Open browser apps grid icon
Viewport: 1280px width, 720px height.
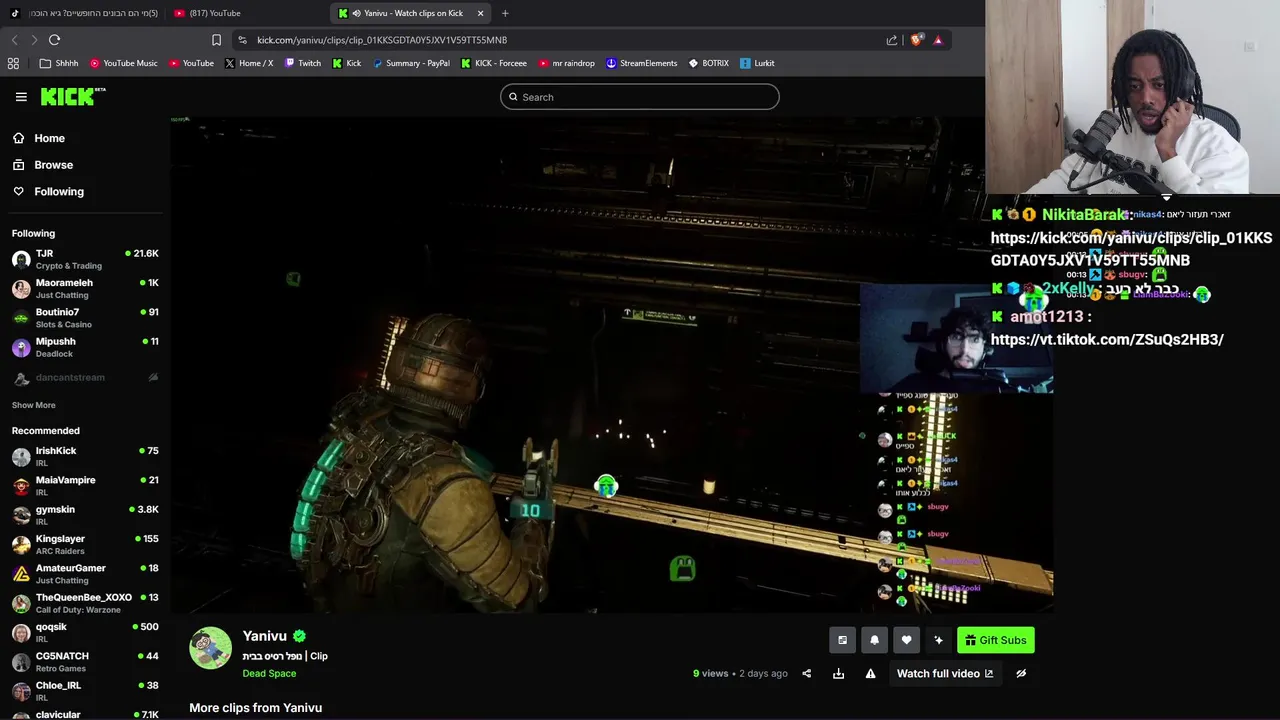pyautogui.click(x=13, y=63)
